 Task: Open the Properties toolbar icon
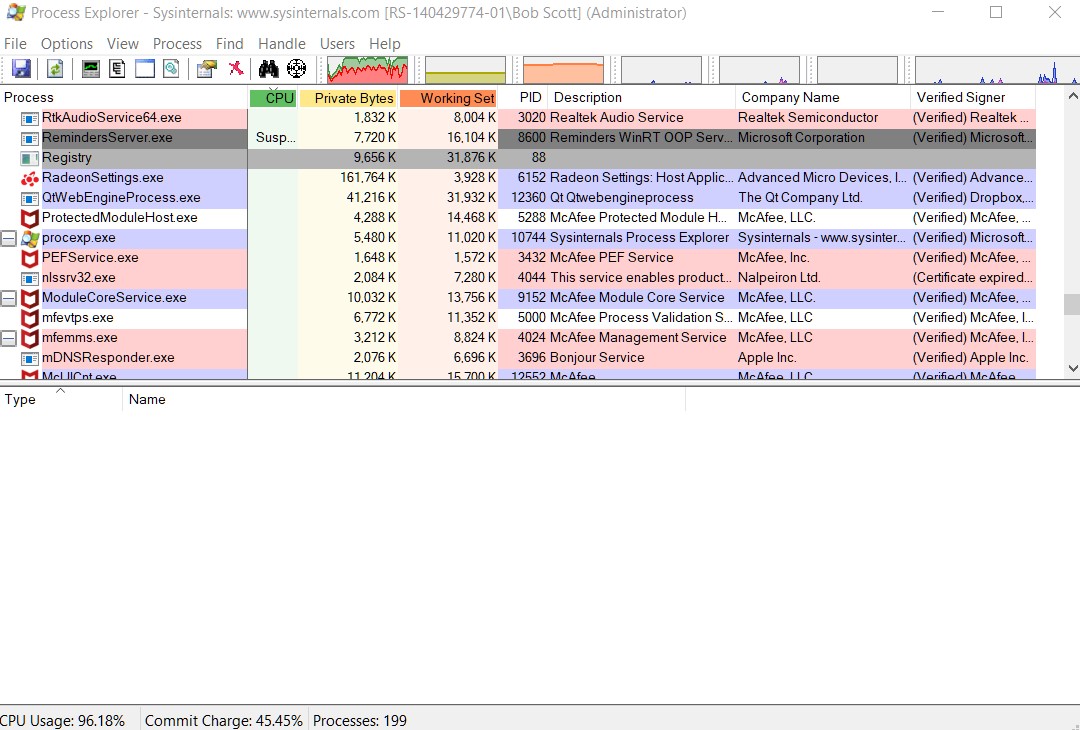coord(207,69)
